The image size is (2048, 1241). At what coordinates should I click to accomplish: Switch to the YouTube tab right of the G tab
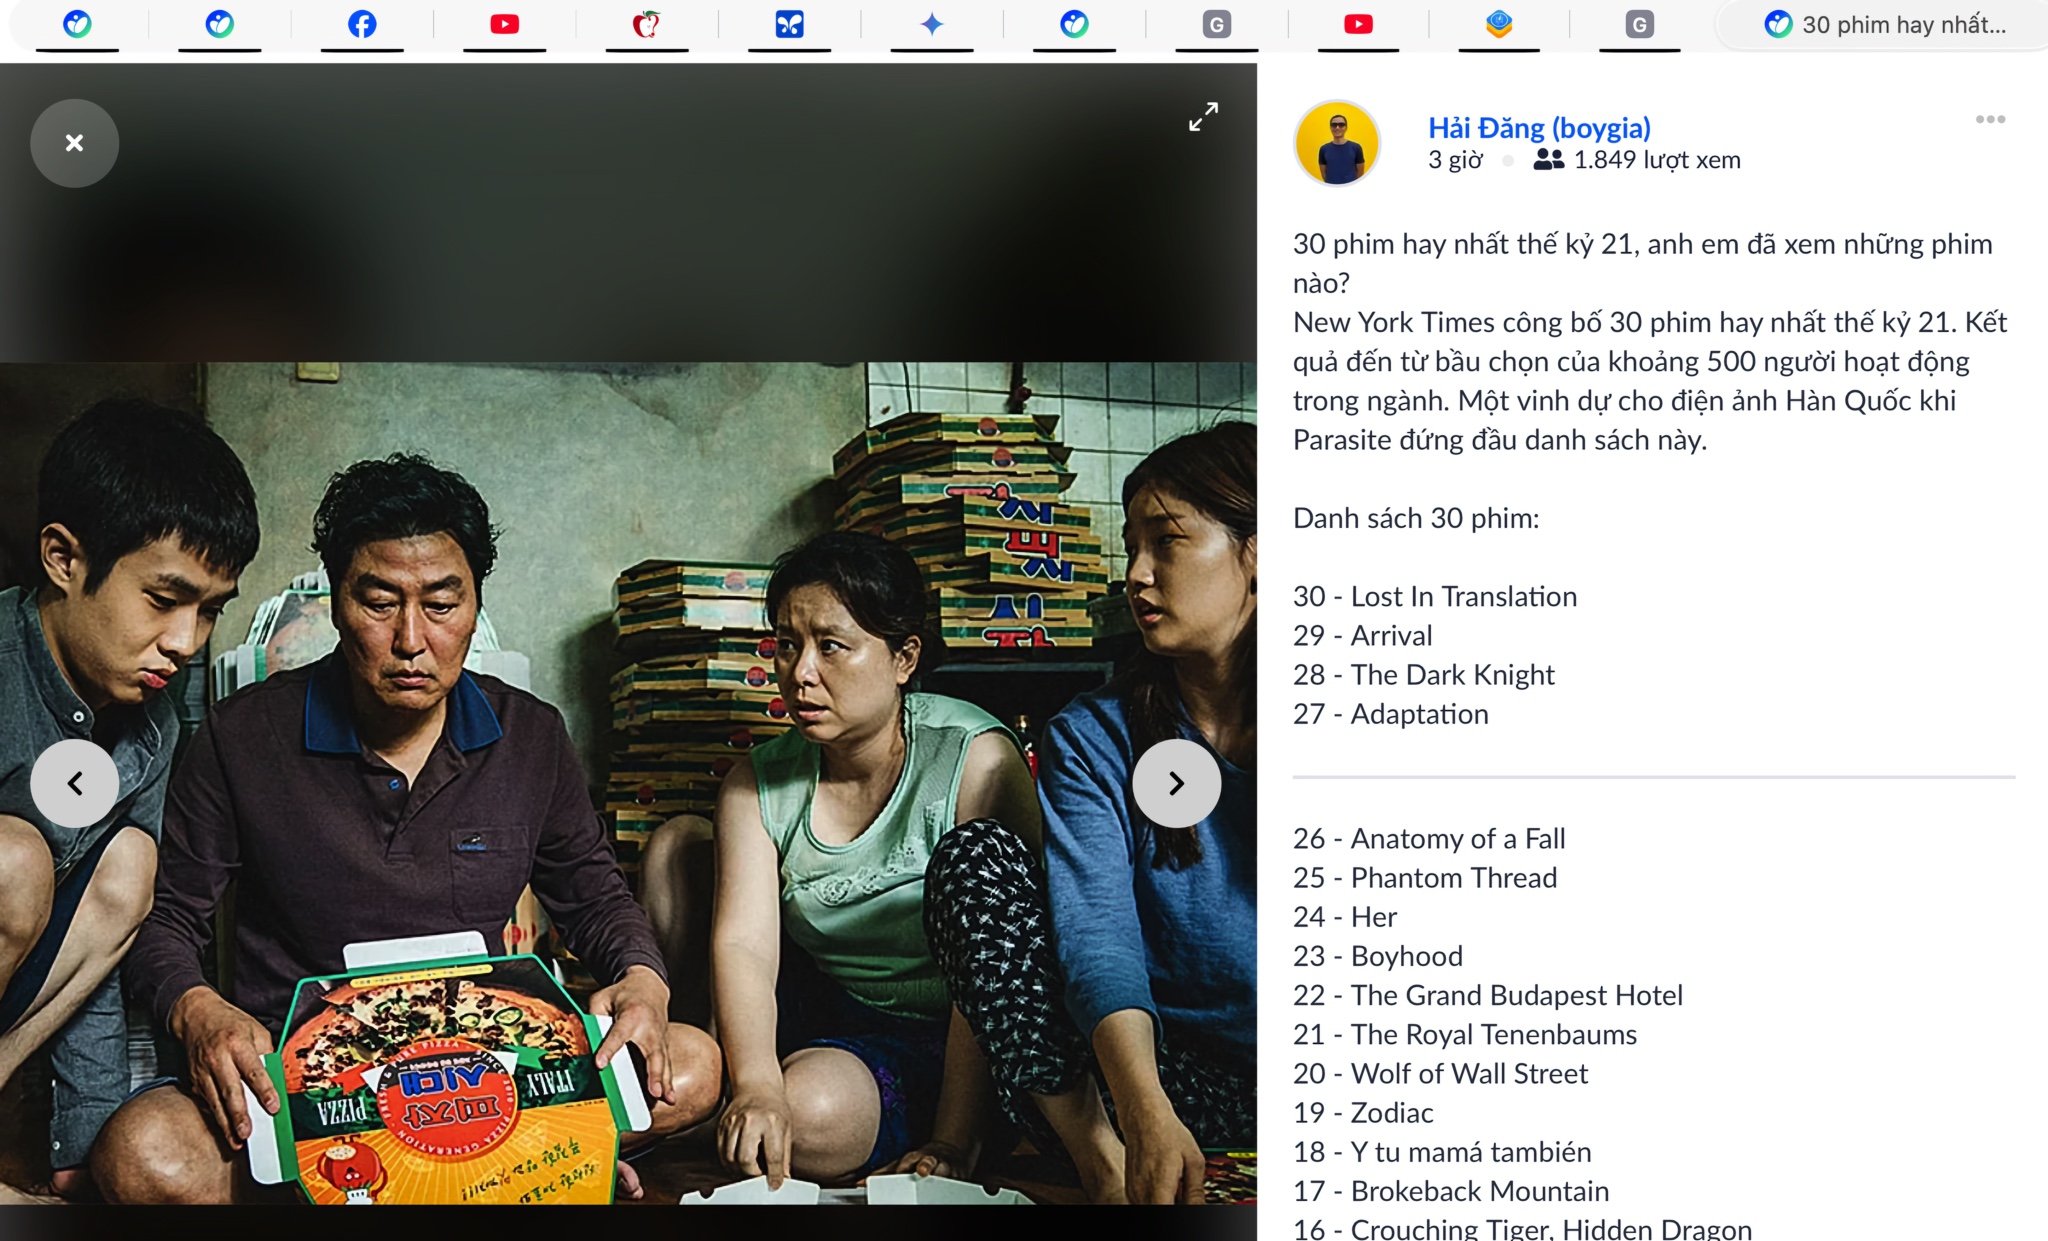pyautogui.click(x=1358, y=25)
